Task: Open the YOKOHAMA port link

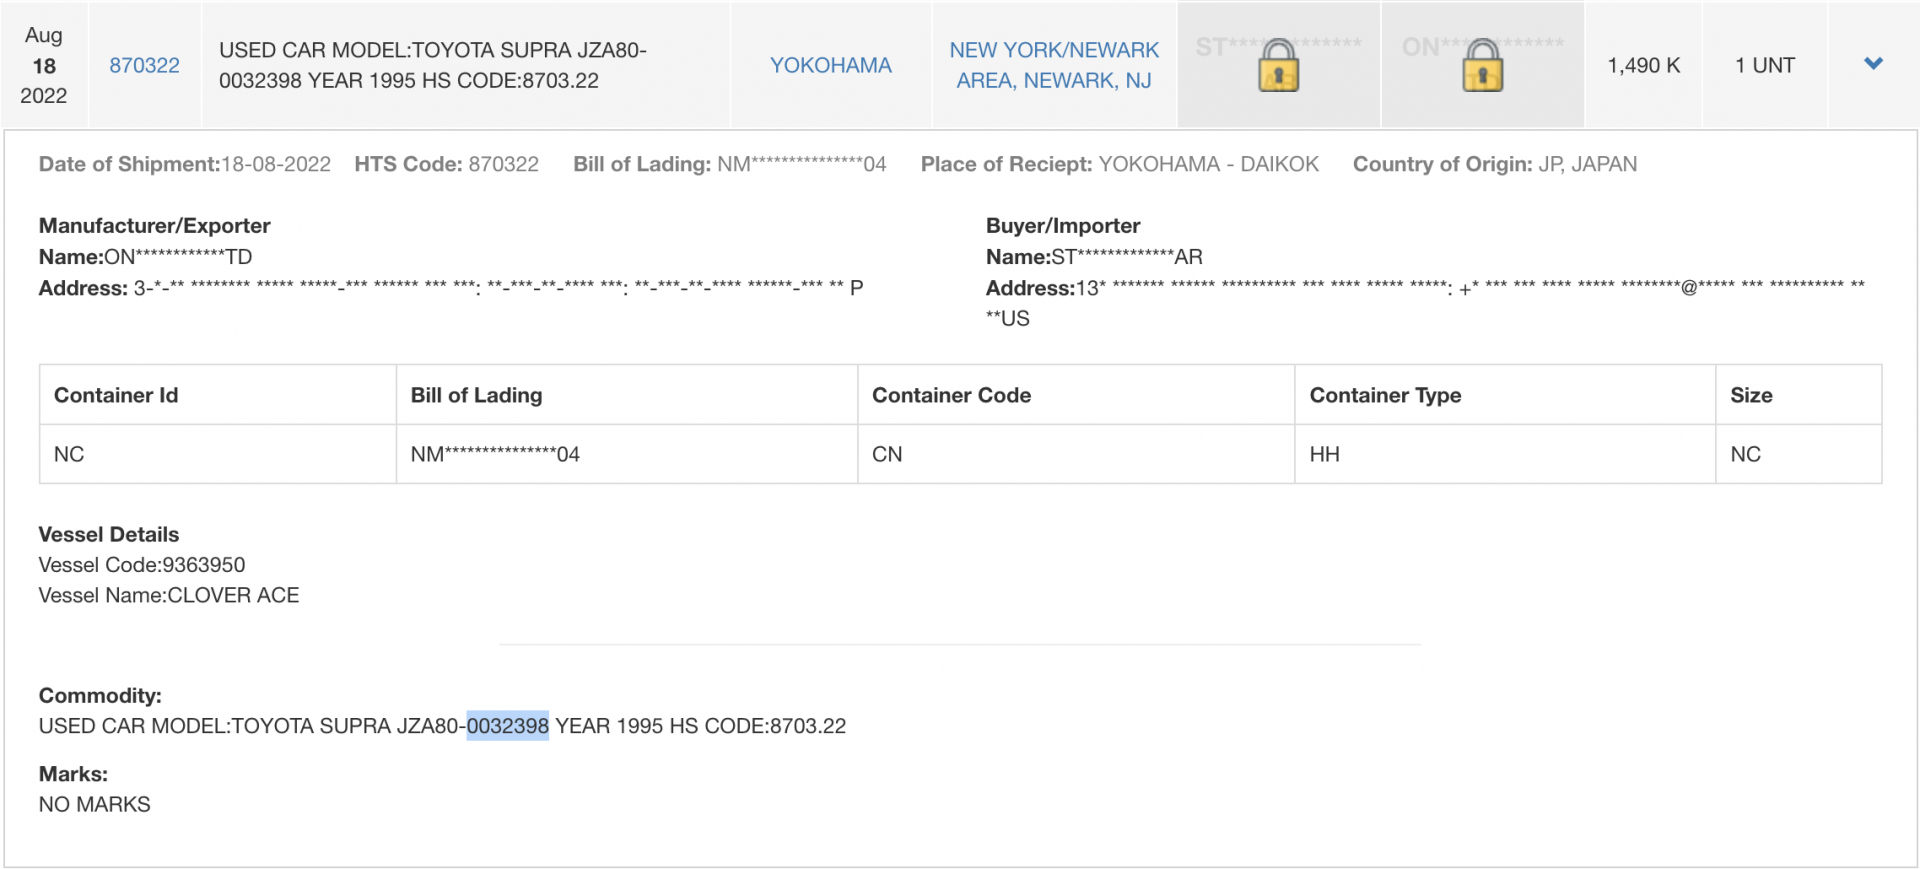Action: (x=830, y=65)
